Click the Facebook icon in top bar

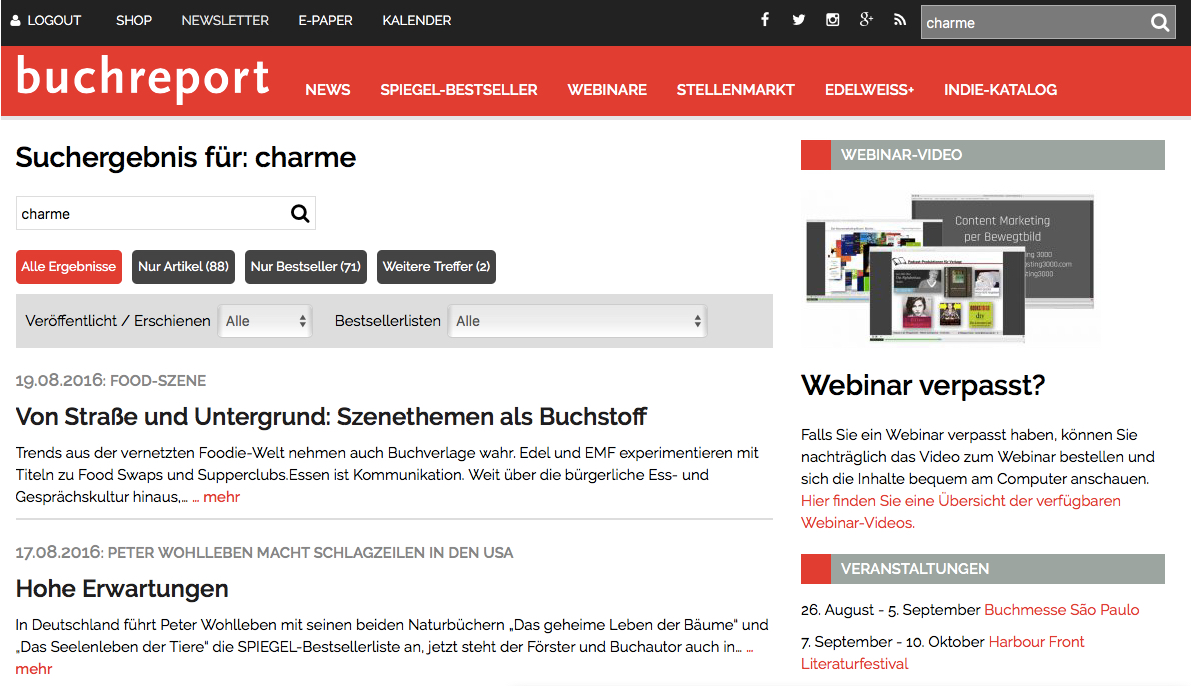pyautogui.click(x=765, y=20)
